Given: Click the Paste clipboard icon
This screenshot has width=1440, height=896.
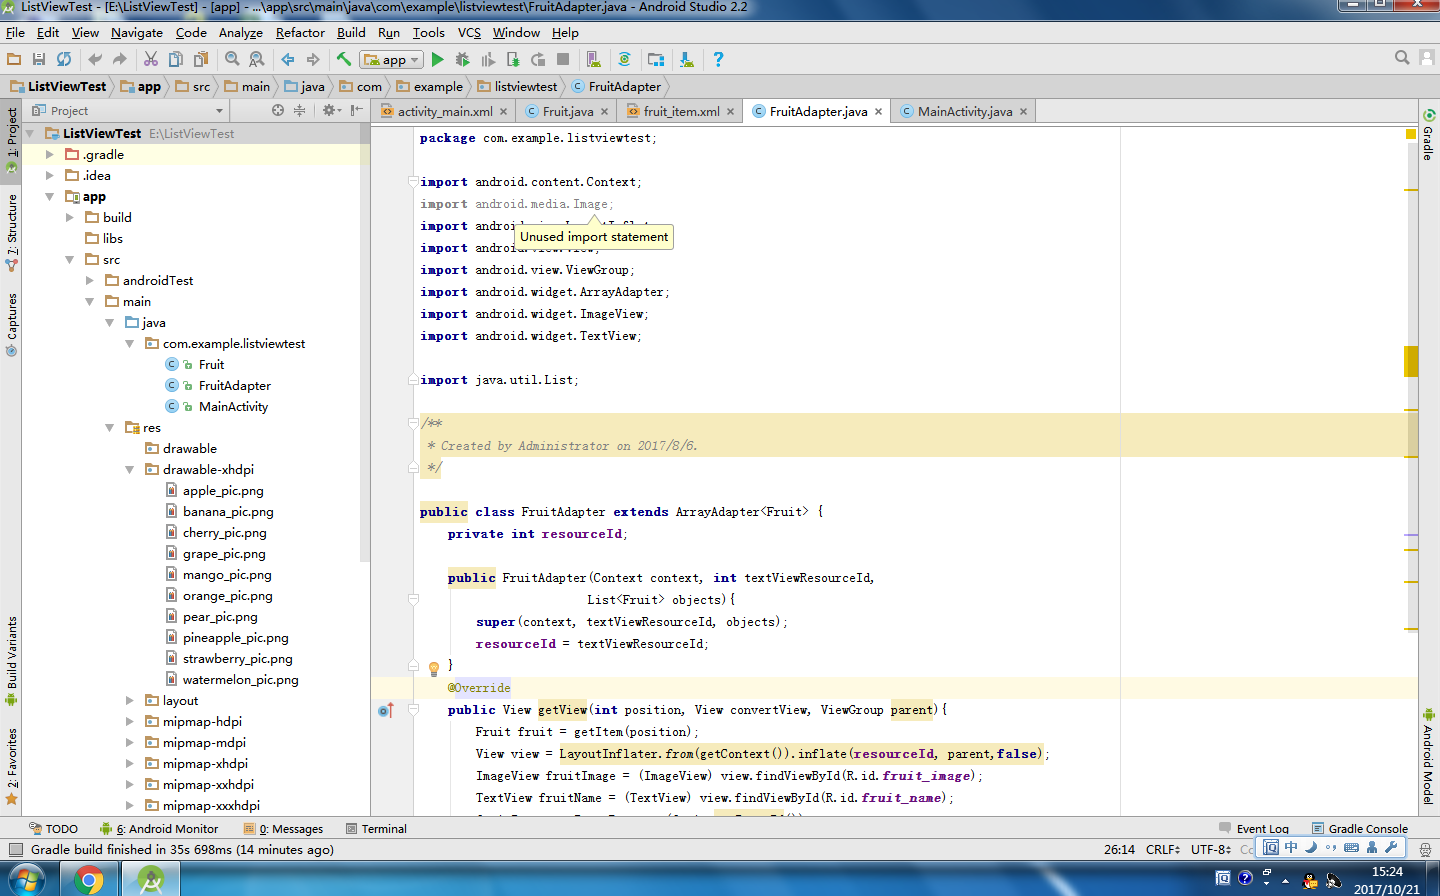Looking at the screenshot, I should (201, 59).
